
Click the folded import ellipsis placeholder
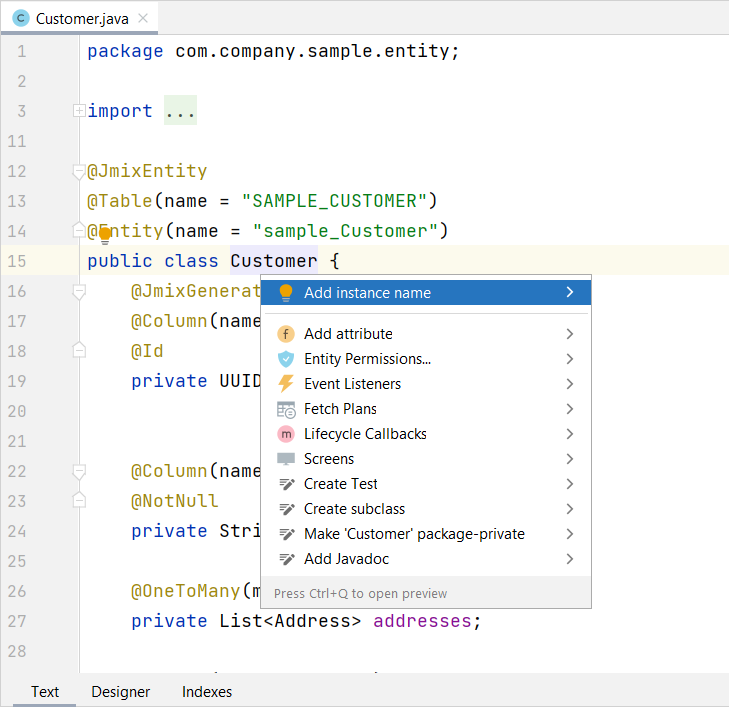pyautogui.click(x=180, y=111)
